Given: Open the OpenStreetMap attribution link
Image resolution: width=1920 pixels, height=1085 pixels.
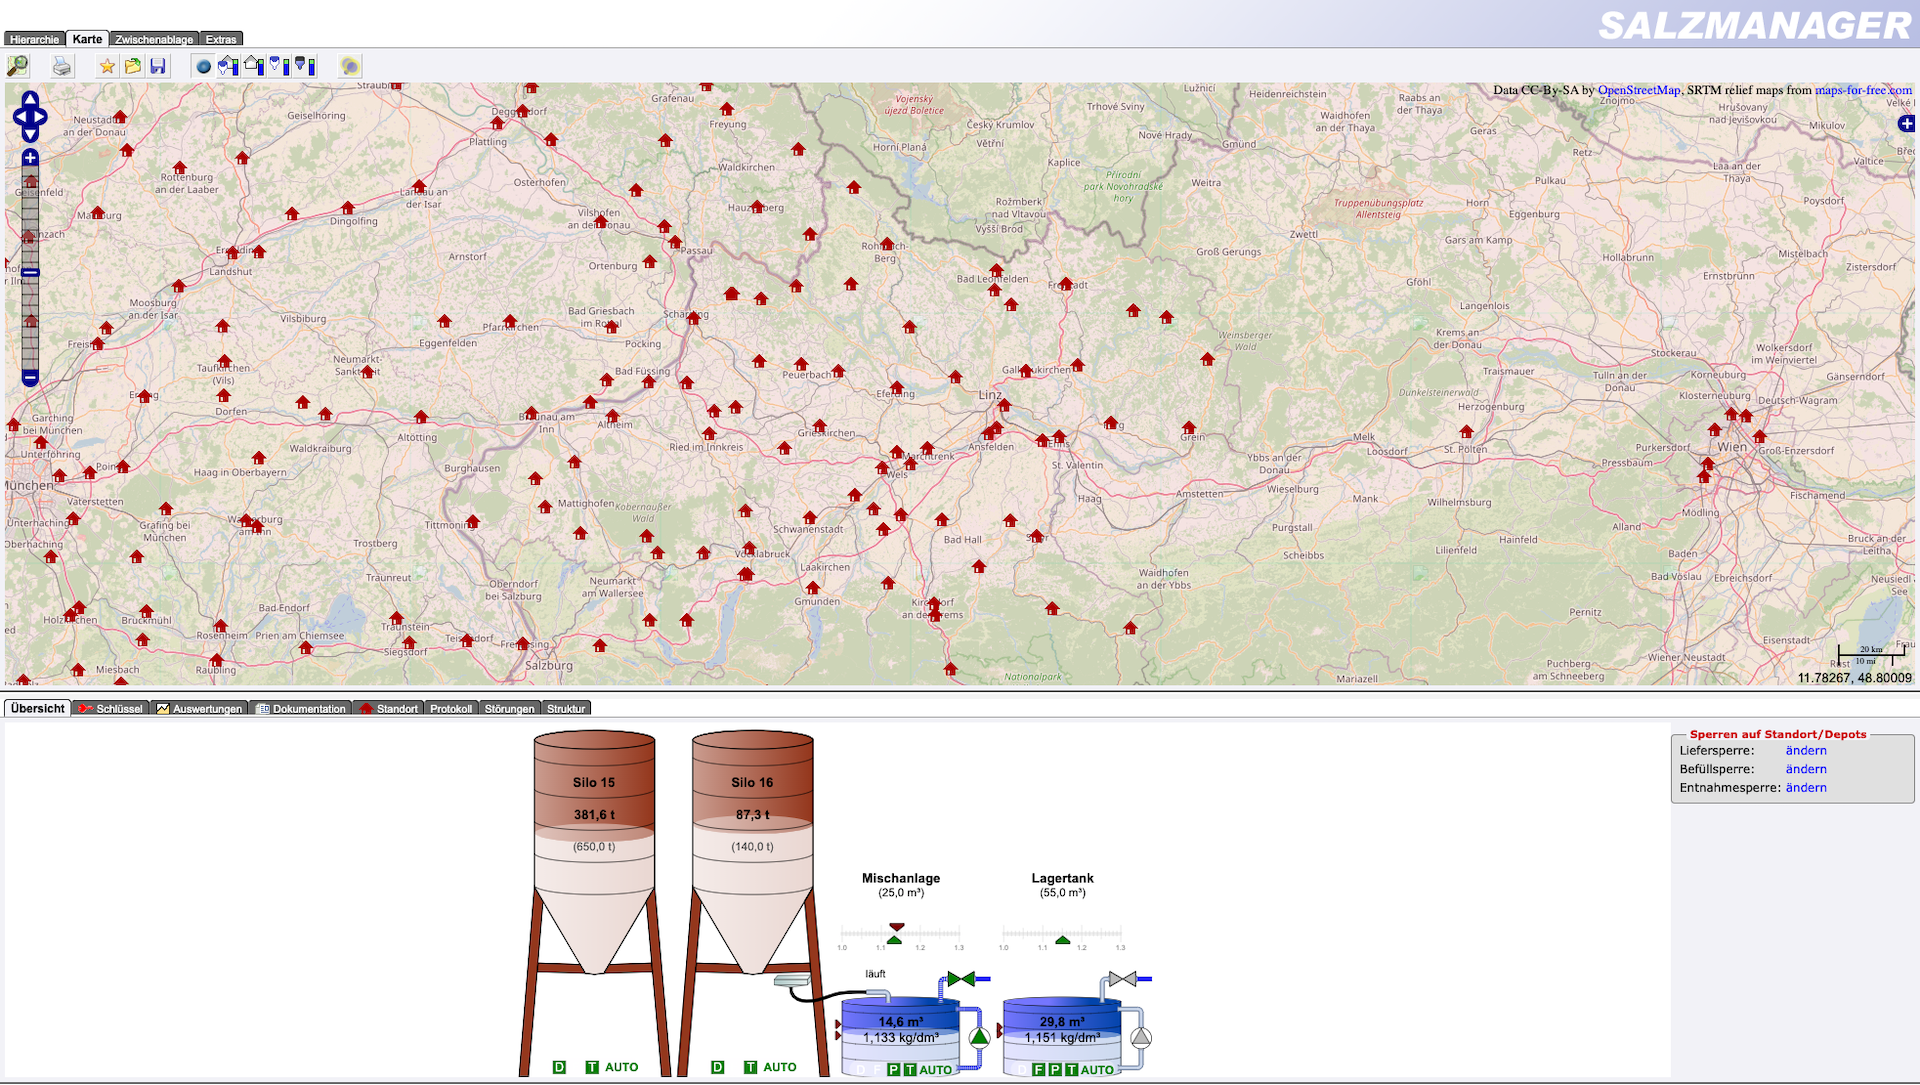Looking at the screenshot, I should tap(1638, 90).
